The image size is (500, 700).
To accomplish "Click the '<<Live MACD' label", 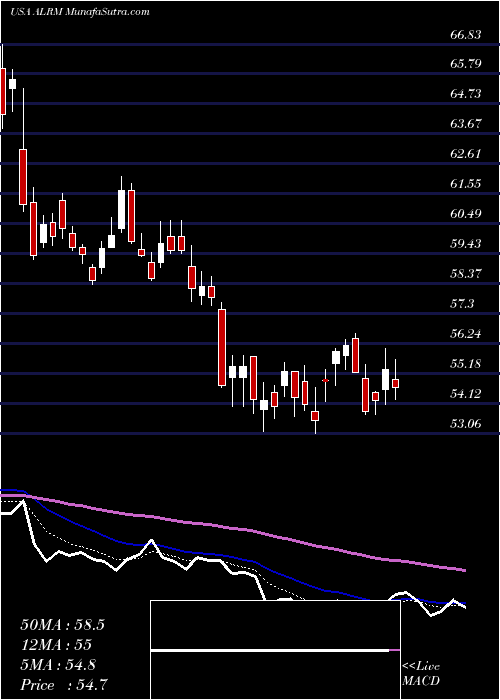I will point(421,674).
